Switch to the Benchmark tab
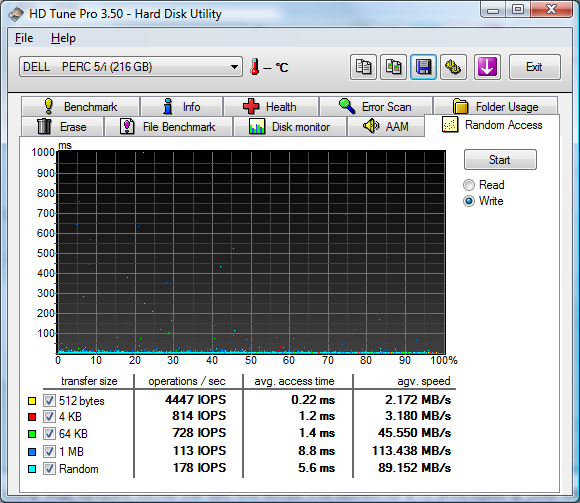This screenshot has height=503, width=580. click(x=81, y=107)
